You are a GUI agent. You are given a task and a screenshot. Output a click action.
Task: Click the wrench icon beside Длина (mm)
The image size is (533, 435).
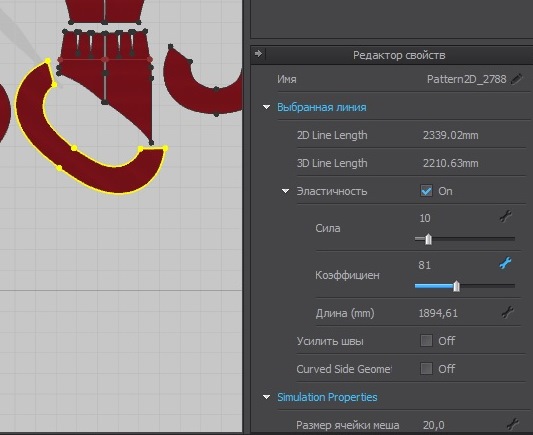tap(507, 312)
